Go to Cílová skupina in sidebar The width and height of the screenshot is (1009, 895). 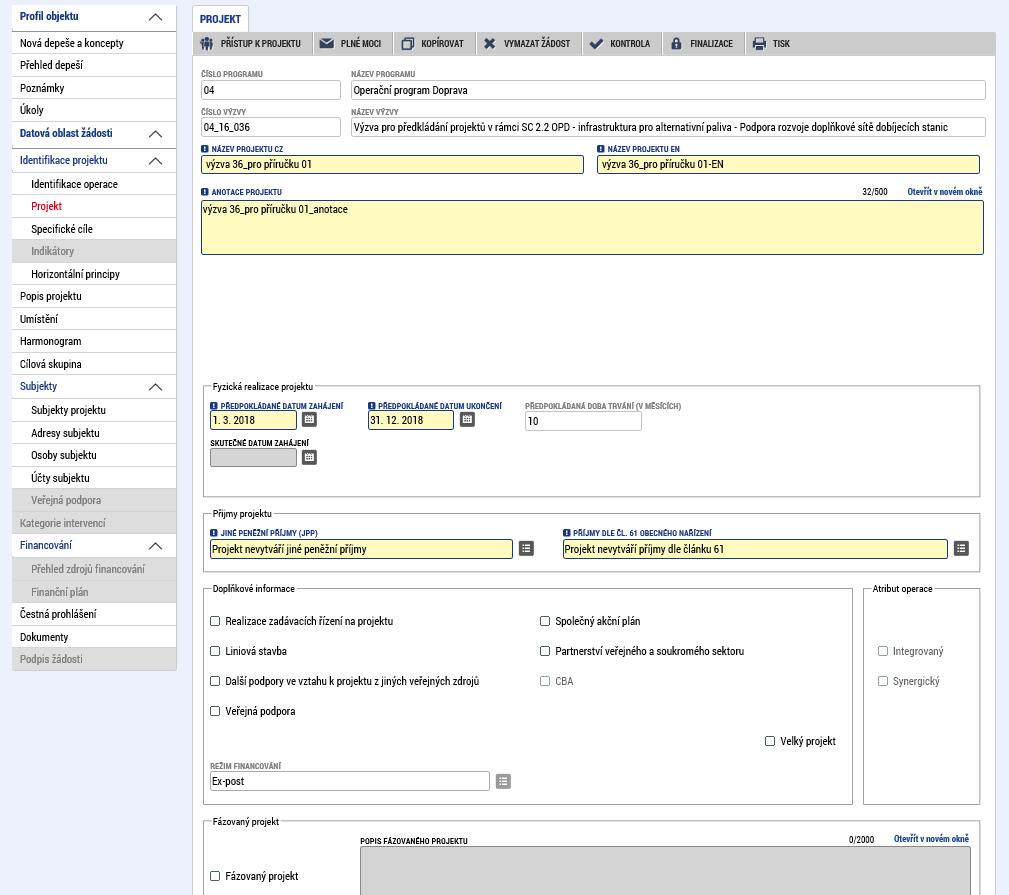pos(94,364)
